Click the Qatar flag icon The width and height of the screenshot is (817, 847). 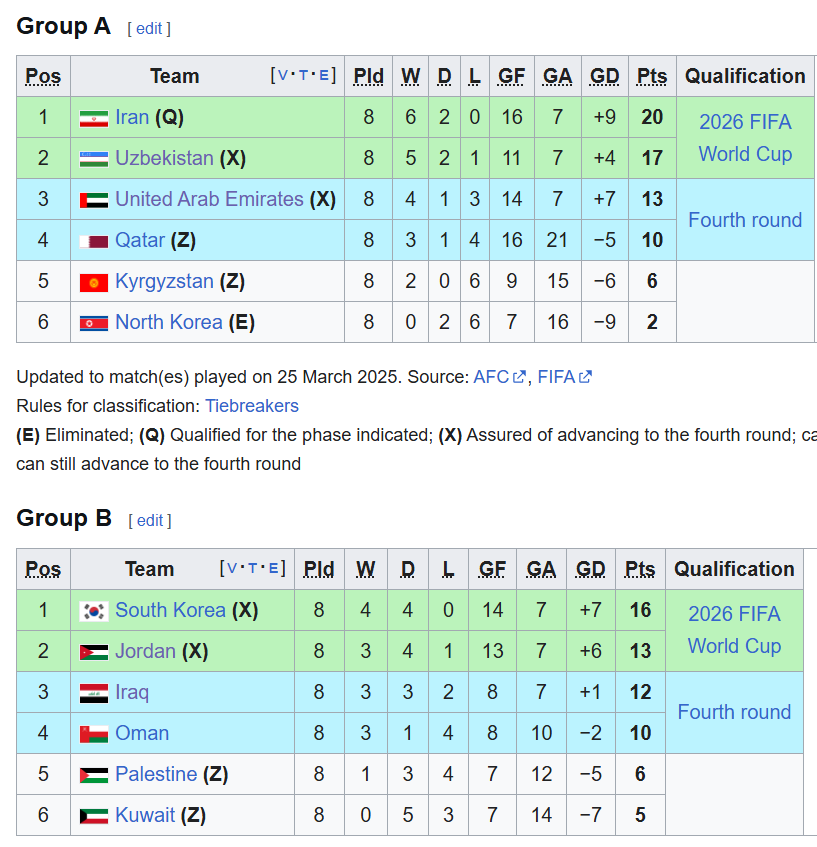[x=93, y=241]
